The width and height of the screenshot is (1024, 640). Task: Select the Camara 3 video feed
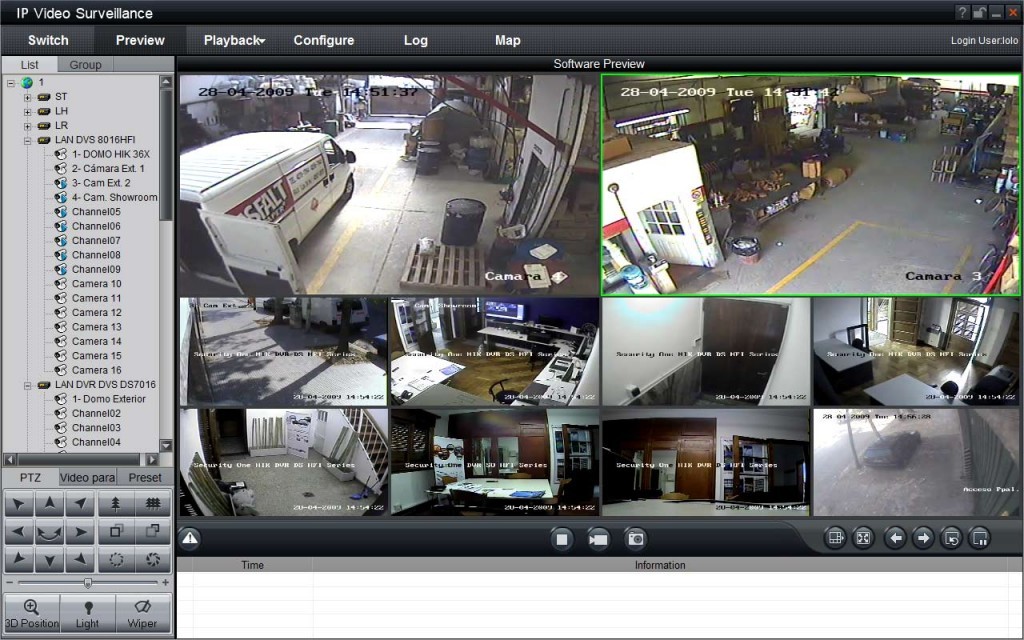click(810, 185)
